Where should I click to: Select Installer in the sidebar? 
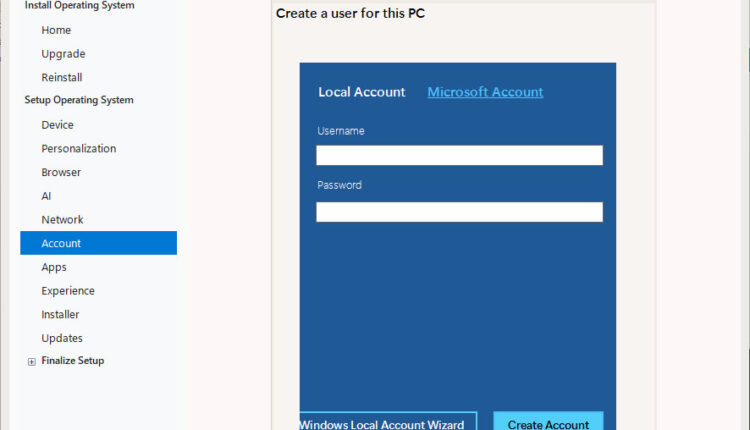[x=60, y=314]
